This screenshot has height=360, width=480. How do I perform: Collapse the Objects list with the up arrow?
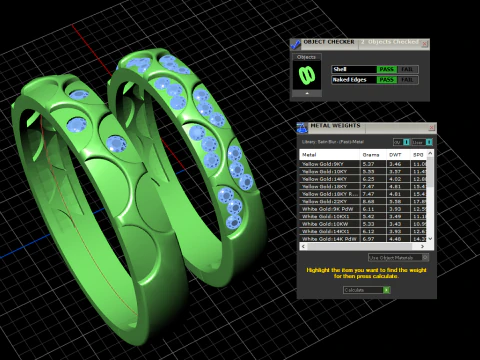[x=307, y=93]
